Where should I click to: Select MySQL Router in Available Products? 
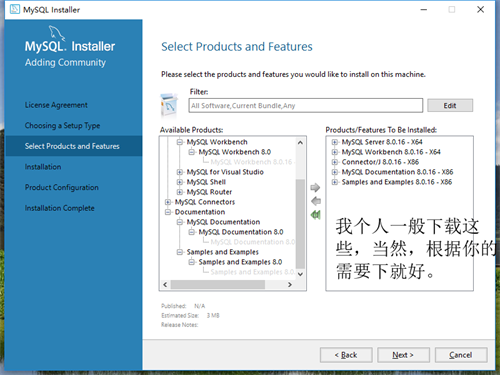209,192
